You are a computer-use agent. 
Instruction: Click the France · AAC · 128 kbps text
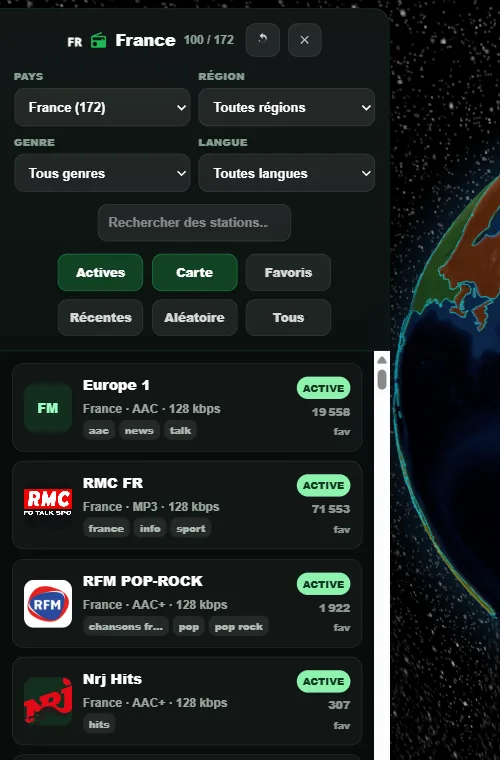point(152,409)
